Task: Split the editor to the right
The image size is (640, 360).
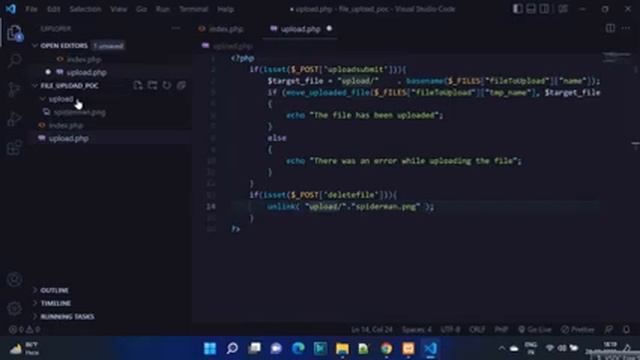Action: point(610,28)
